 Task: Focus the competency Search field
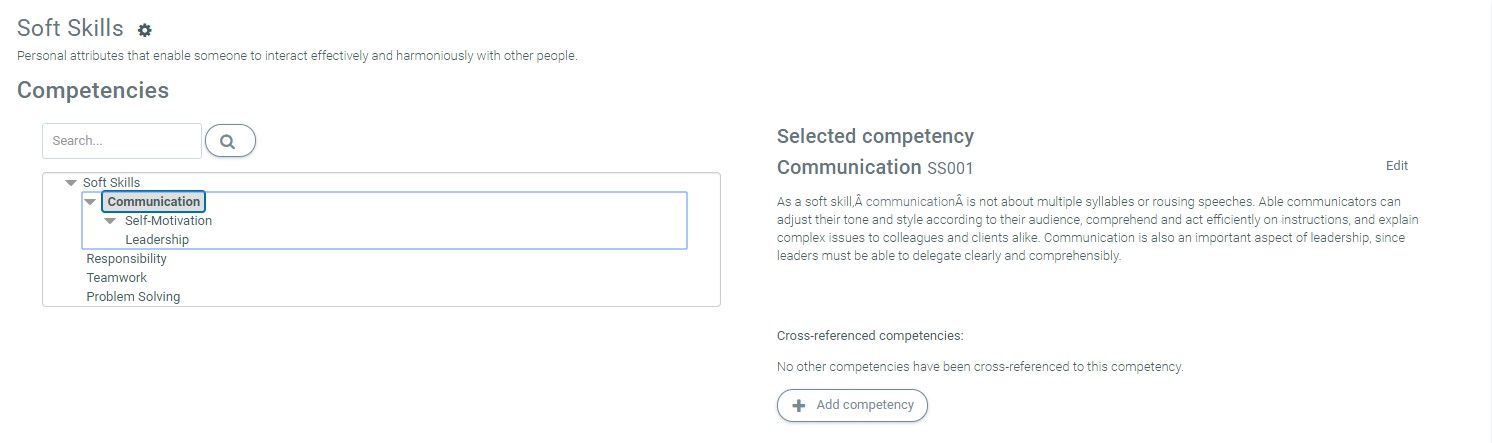121,141
